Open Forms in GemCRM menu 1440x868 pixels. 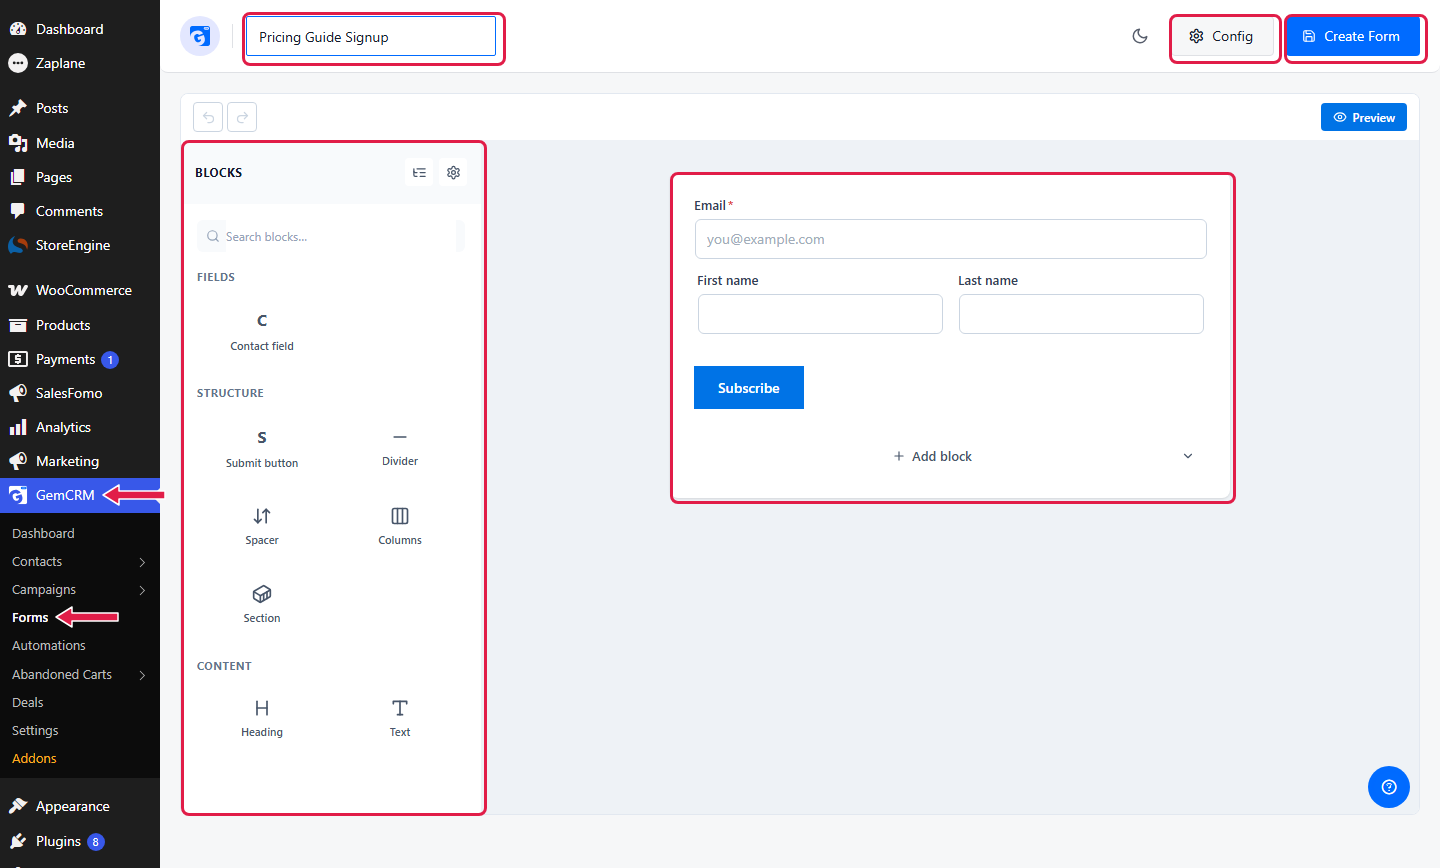[30, 618]
